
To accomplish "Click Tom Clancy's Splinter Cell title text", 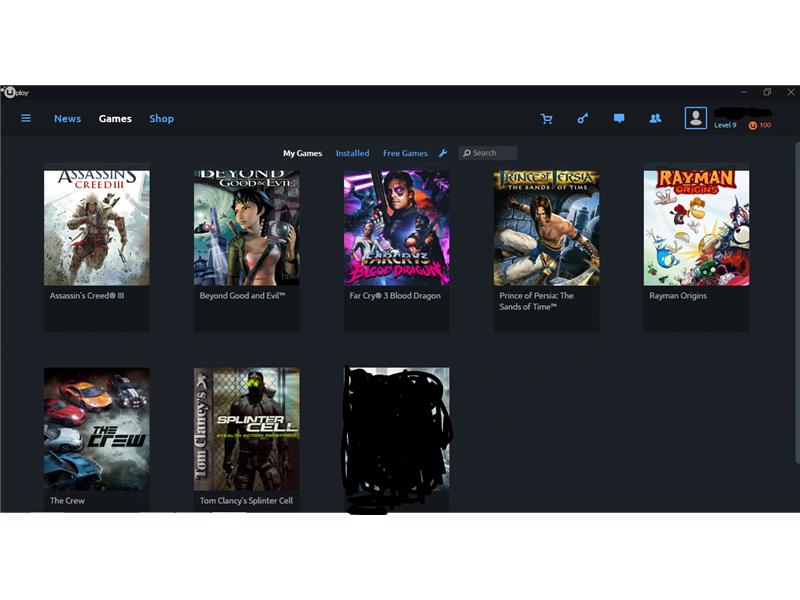I will (246, 501).
